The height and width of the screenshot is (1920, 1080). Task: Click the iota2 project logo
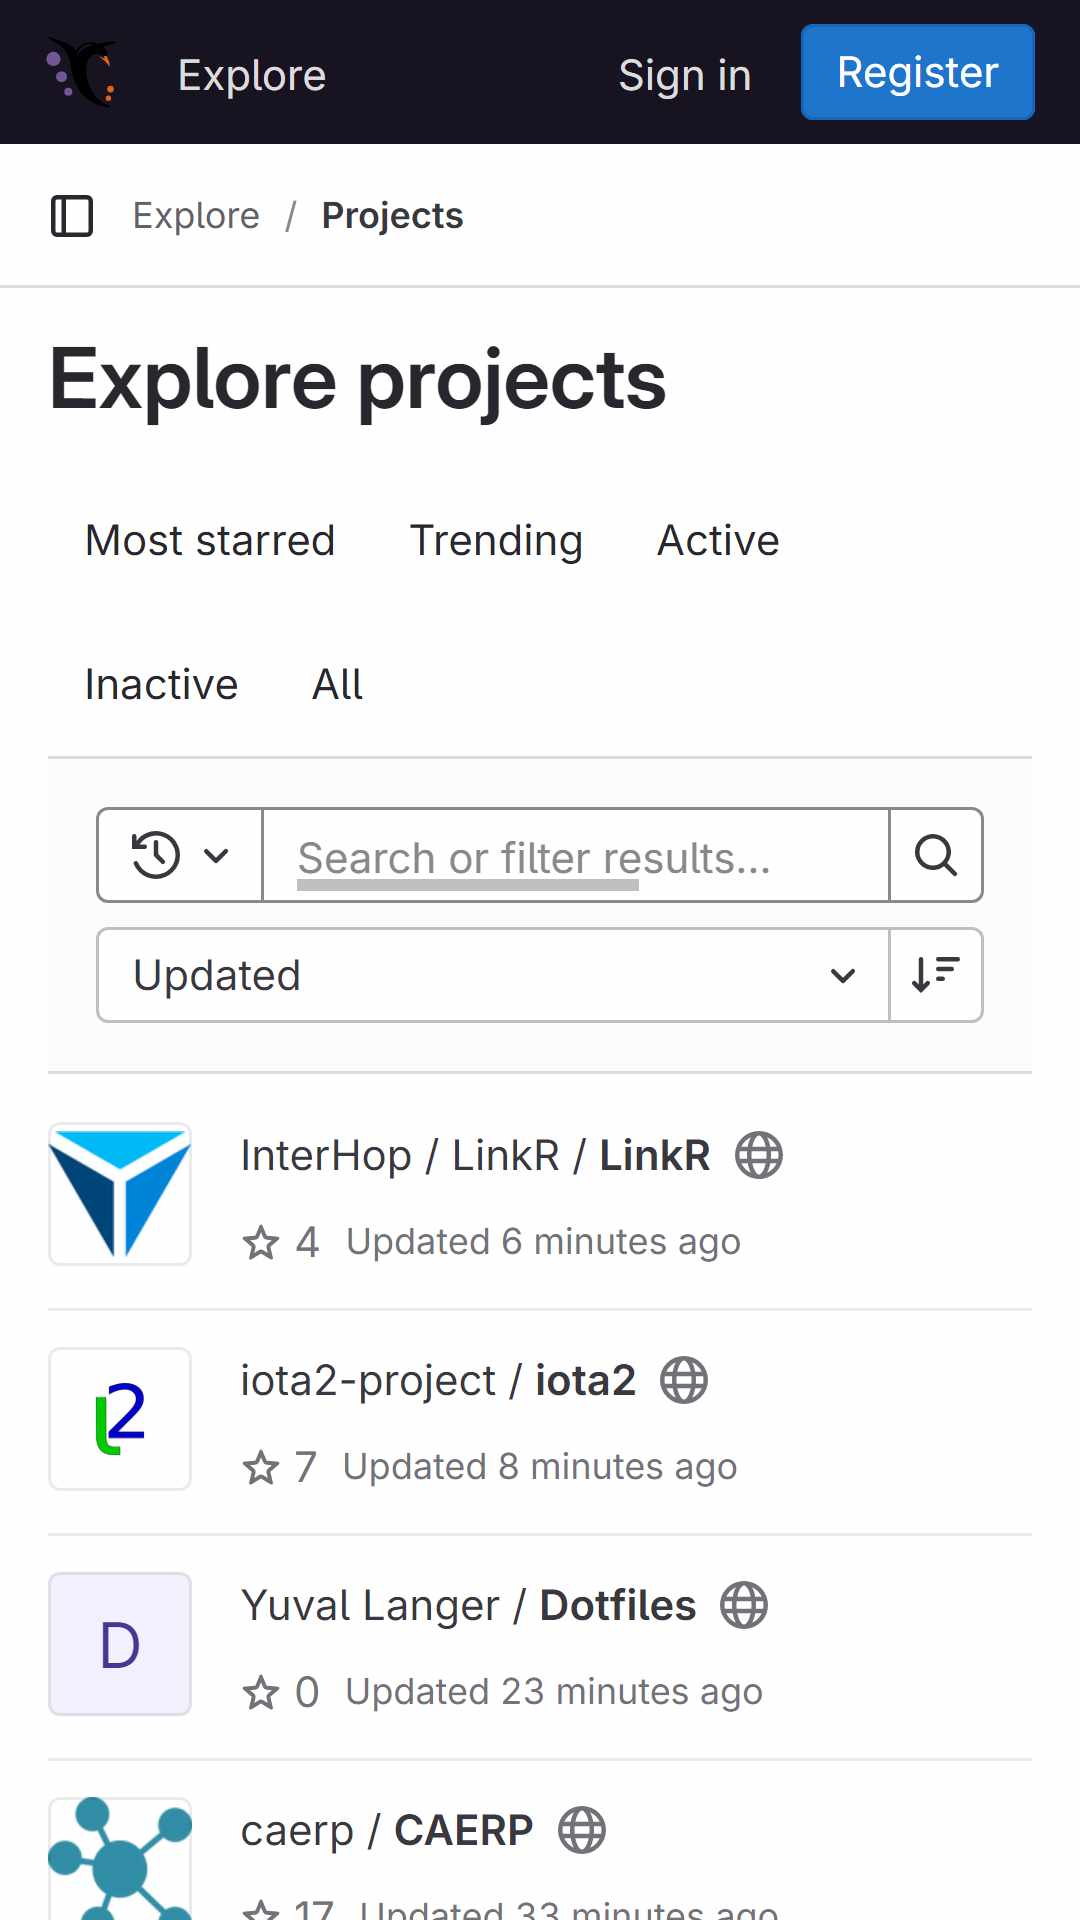point(120,1419)
